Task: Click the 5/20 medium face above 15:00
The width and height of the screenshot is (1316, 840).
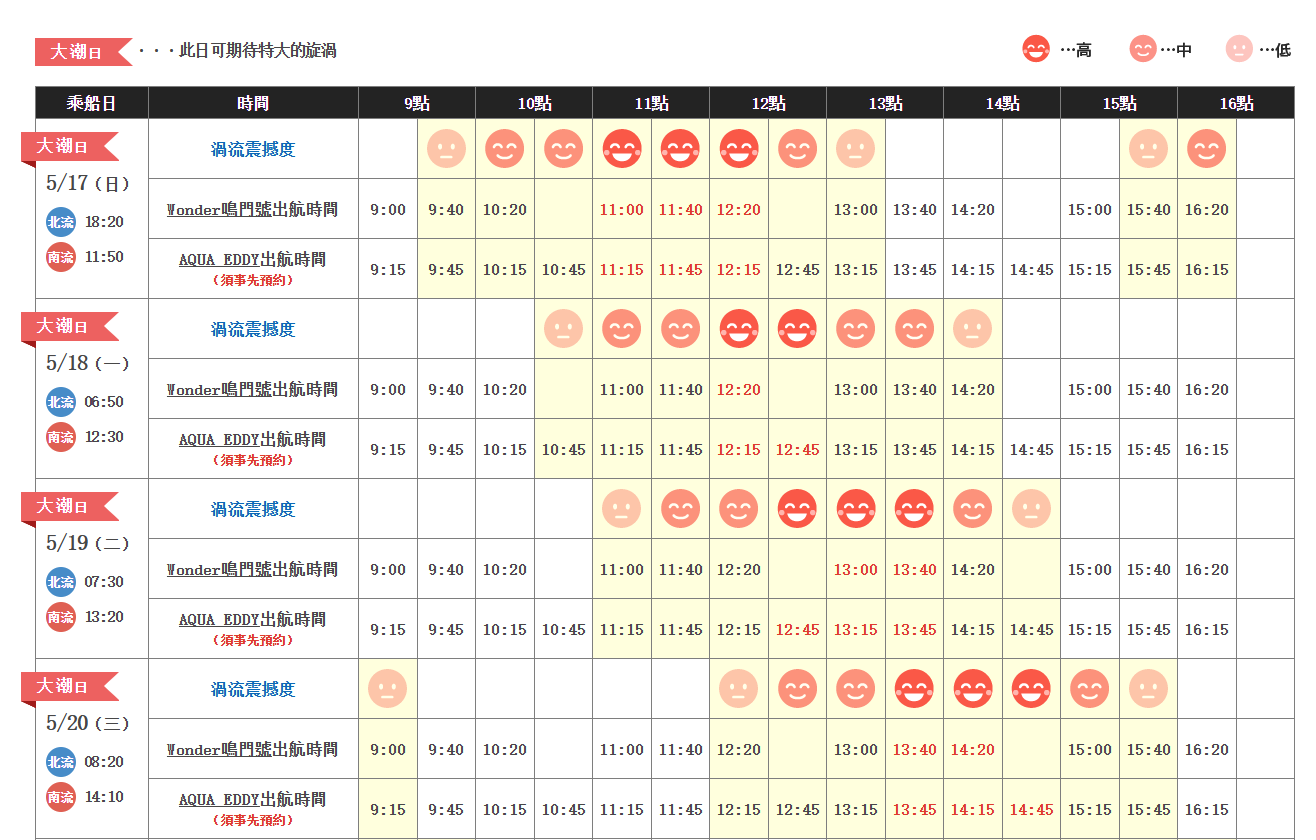Action: (1090, 689)
